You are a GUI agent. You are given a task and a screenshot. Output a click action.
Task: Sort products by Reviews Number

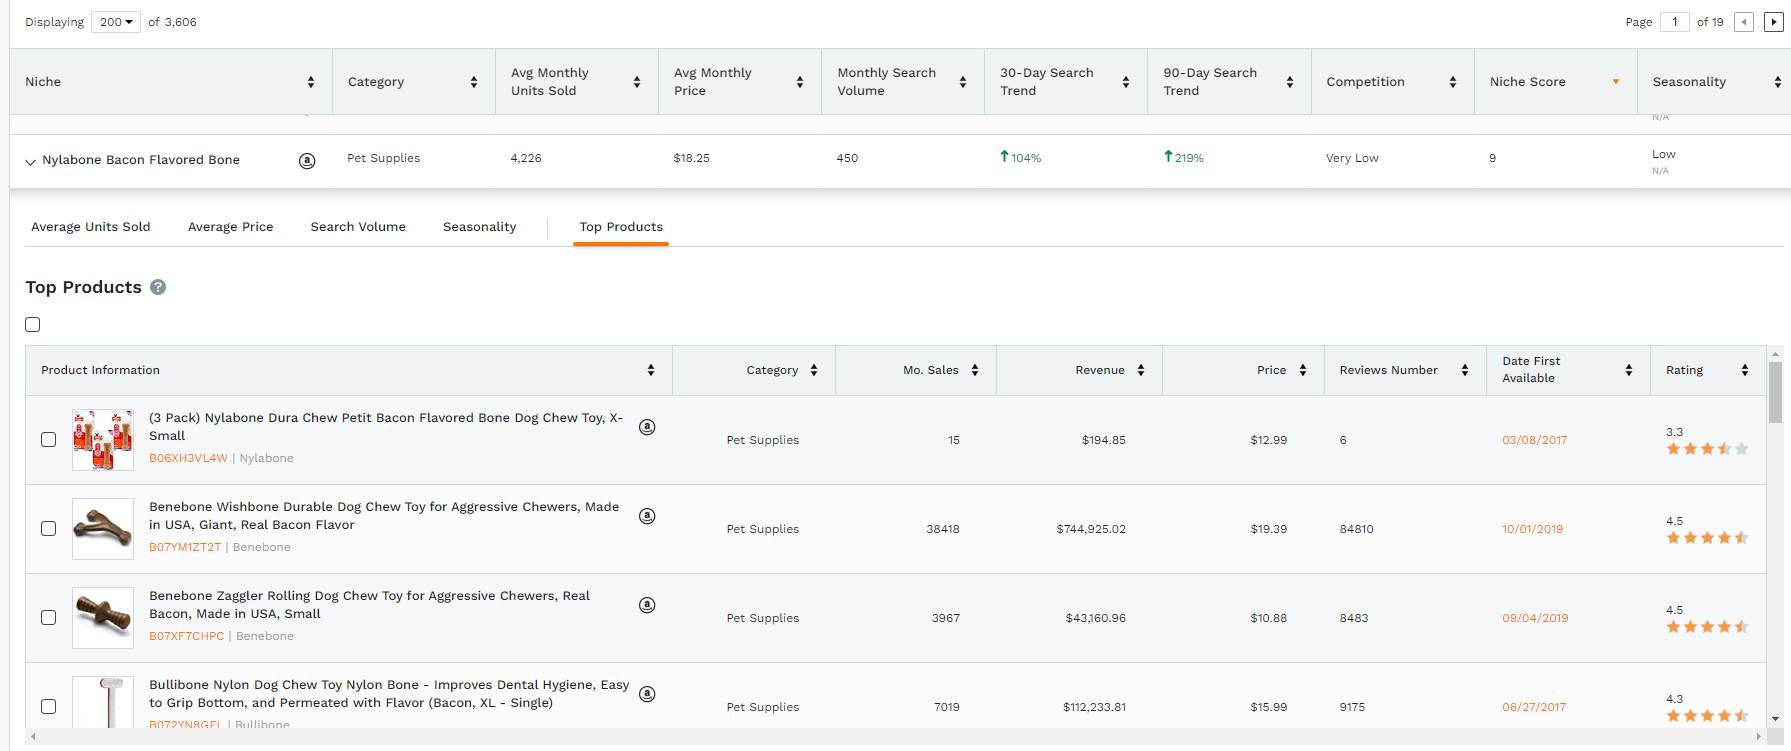(1465, 370)
